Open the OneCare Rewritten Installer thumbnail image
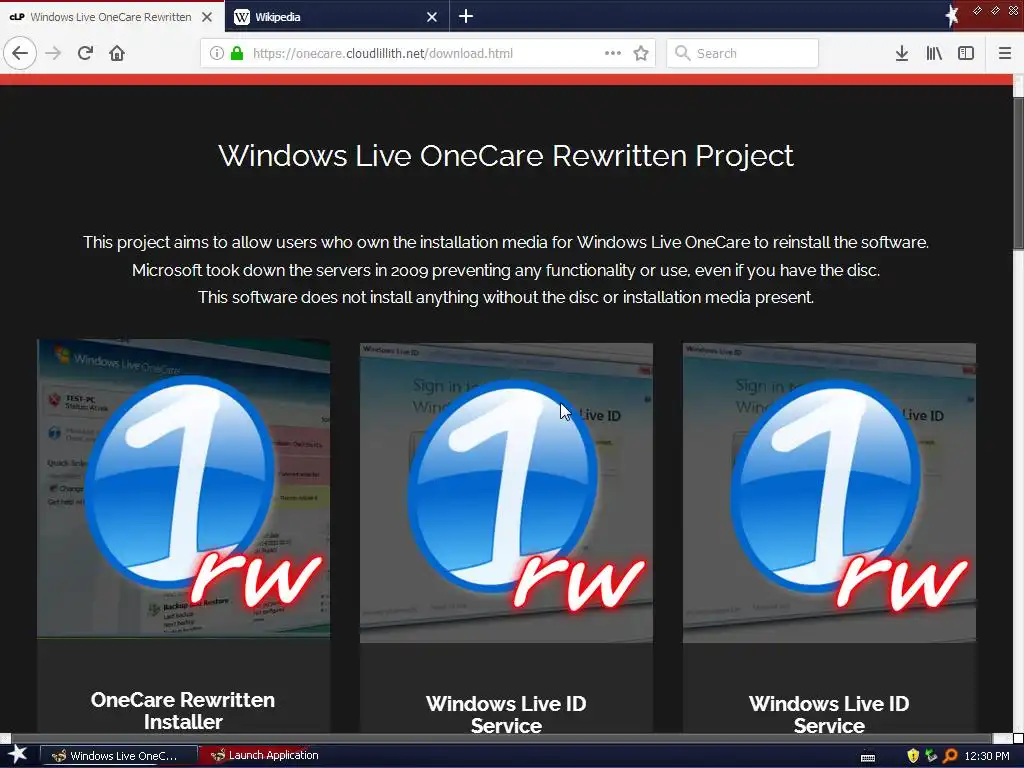The width and height of the screenshot is (1024, 768). (184, 488)
